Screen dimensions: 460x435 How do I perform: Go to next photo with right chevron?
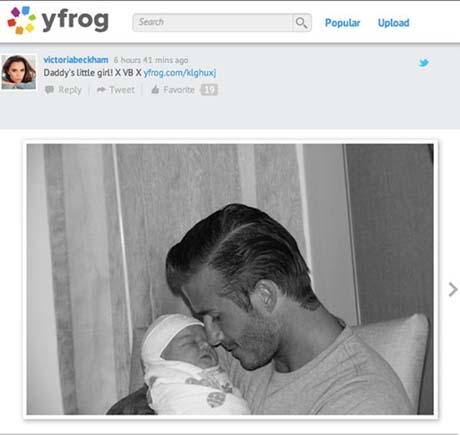pyautogui.click(x=453, y=289)
